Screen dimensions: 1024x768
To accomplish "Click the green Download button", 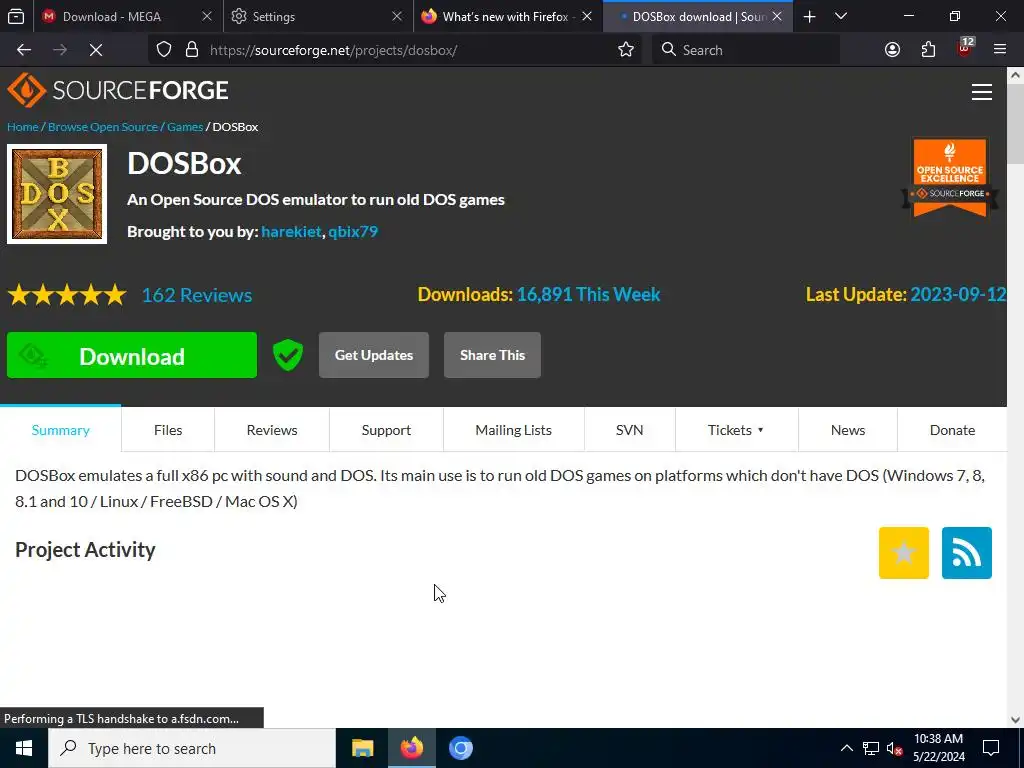I will click(x=132, y=355).
